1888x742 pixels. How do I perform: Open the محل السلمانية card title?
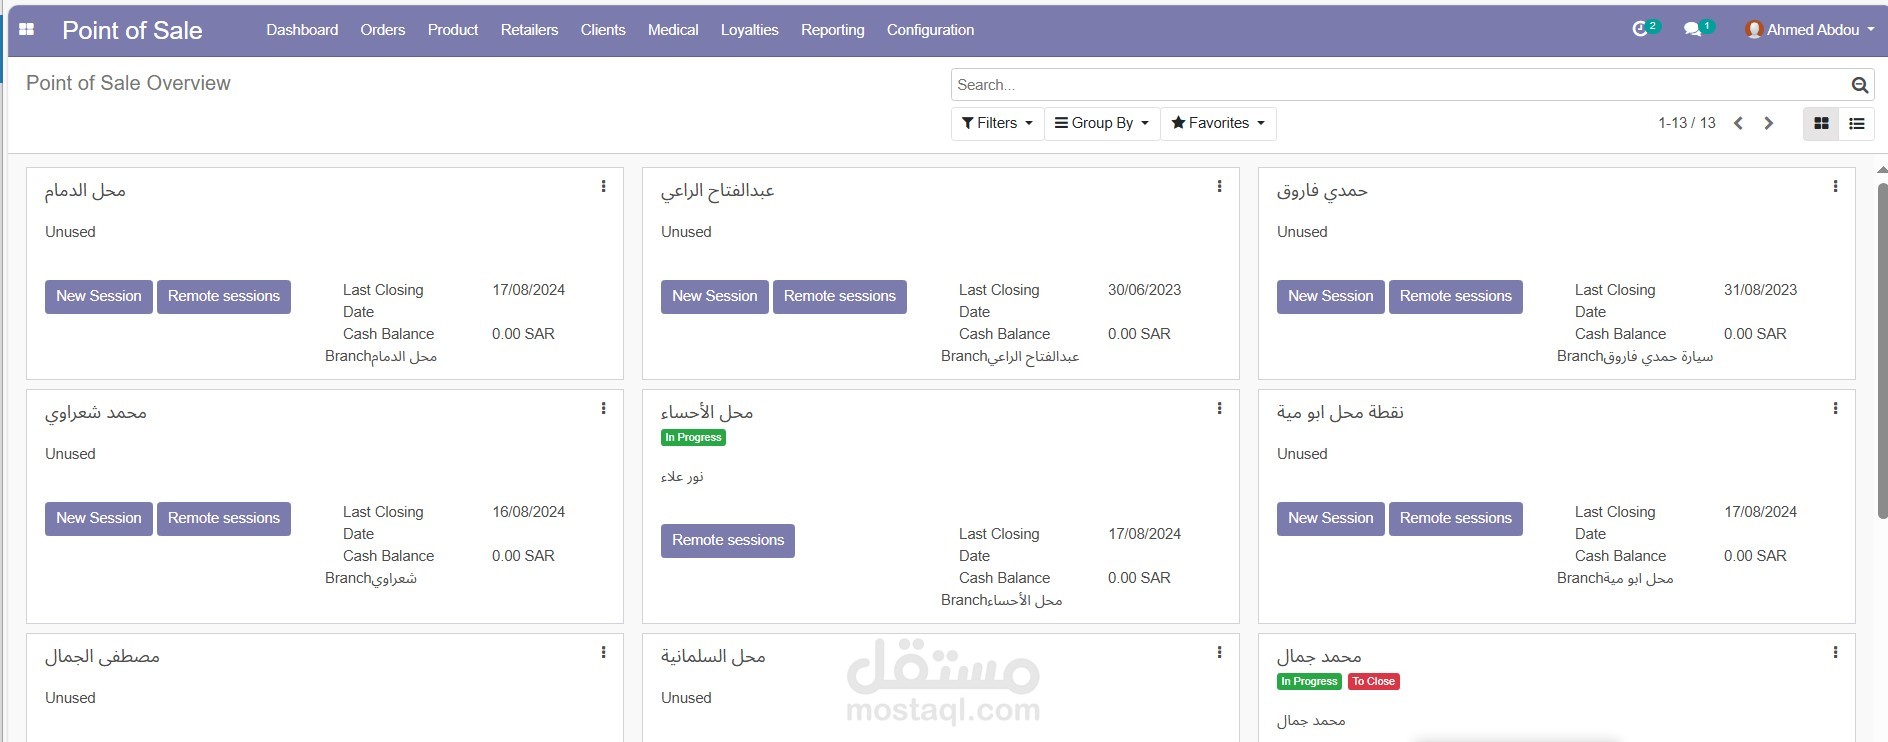tap(713, 656)
